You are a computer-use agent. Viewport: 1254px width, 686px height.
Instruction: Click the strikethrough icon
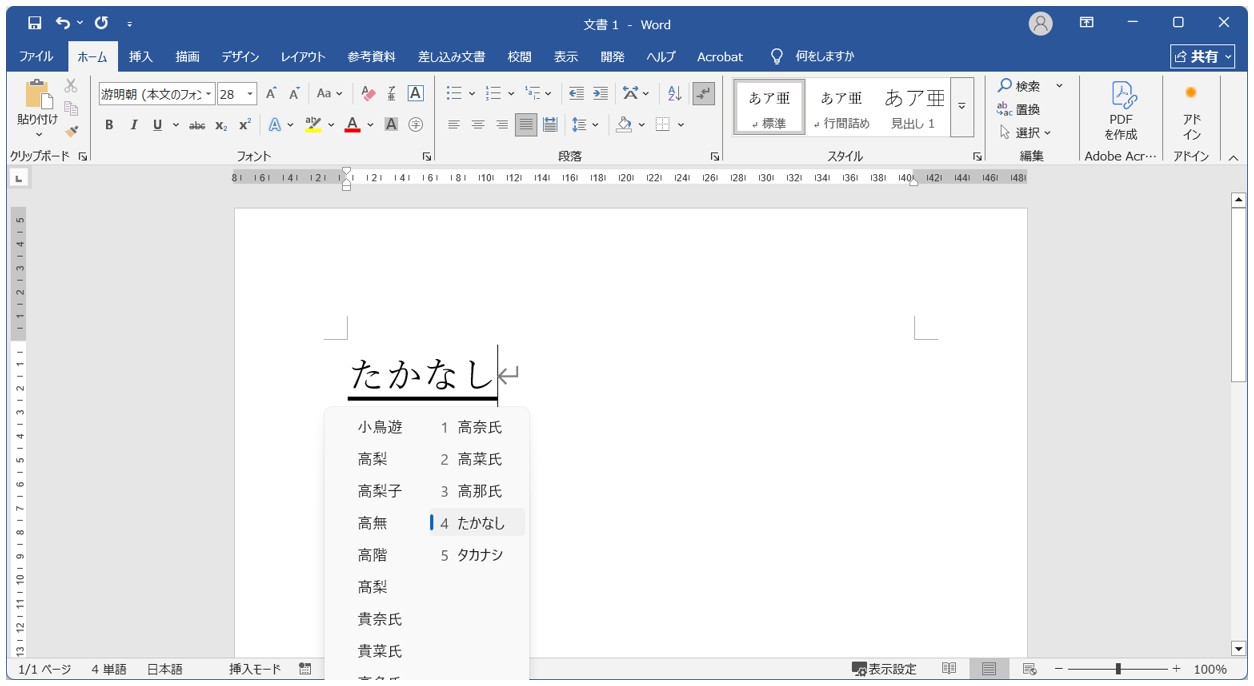(x=197, y=125)
